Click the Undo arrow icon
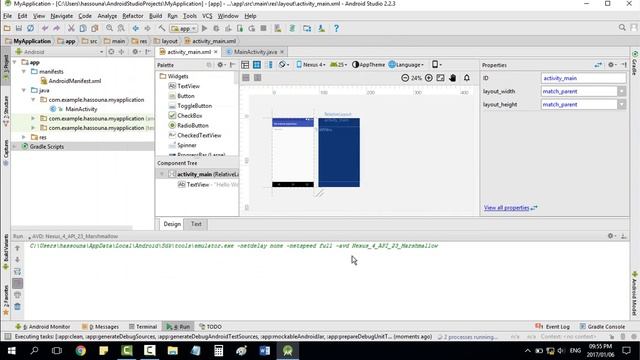 [x=45, y=28]
